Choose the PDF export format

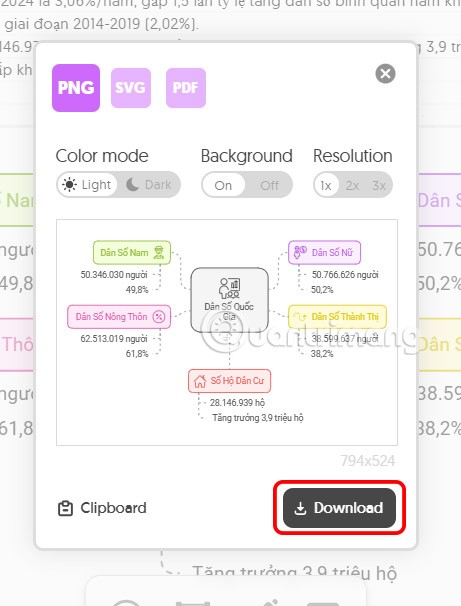(x=185, y=88)
